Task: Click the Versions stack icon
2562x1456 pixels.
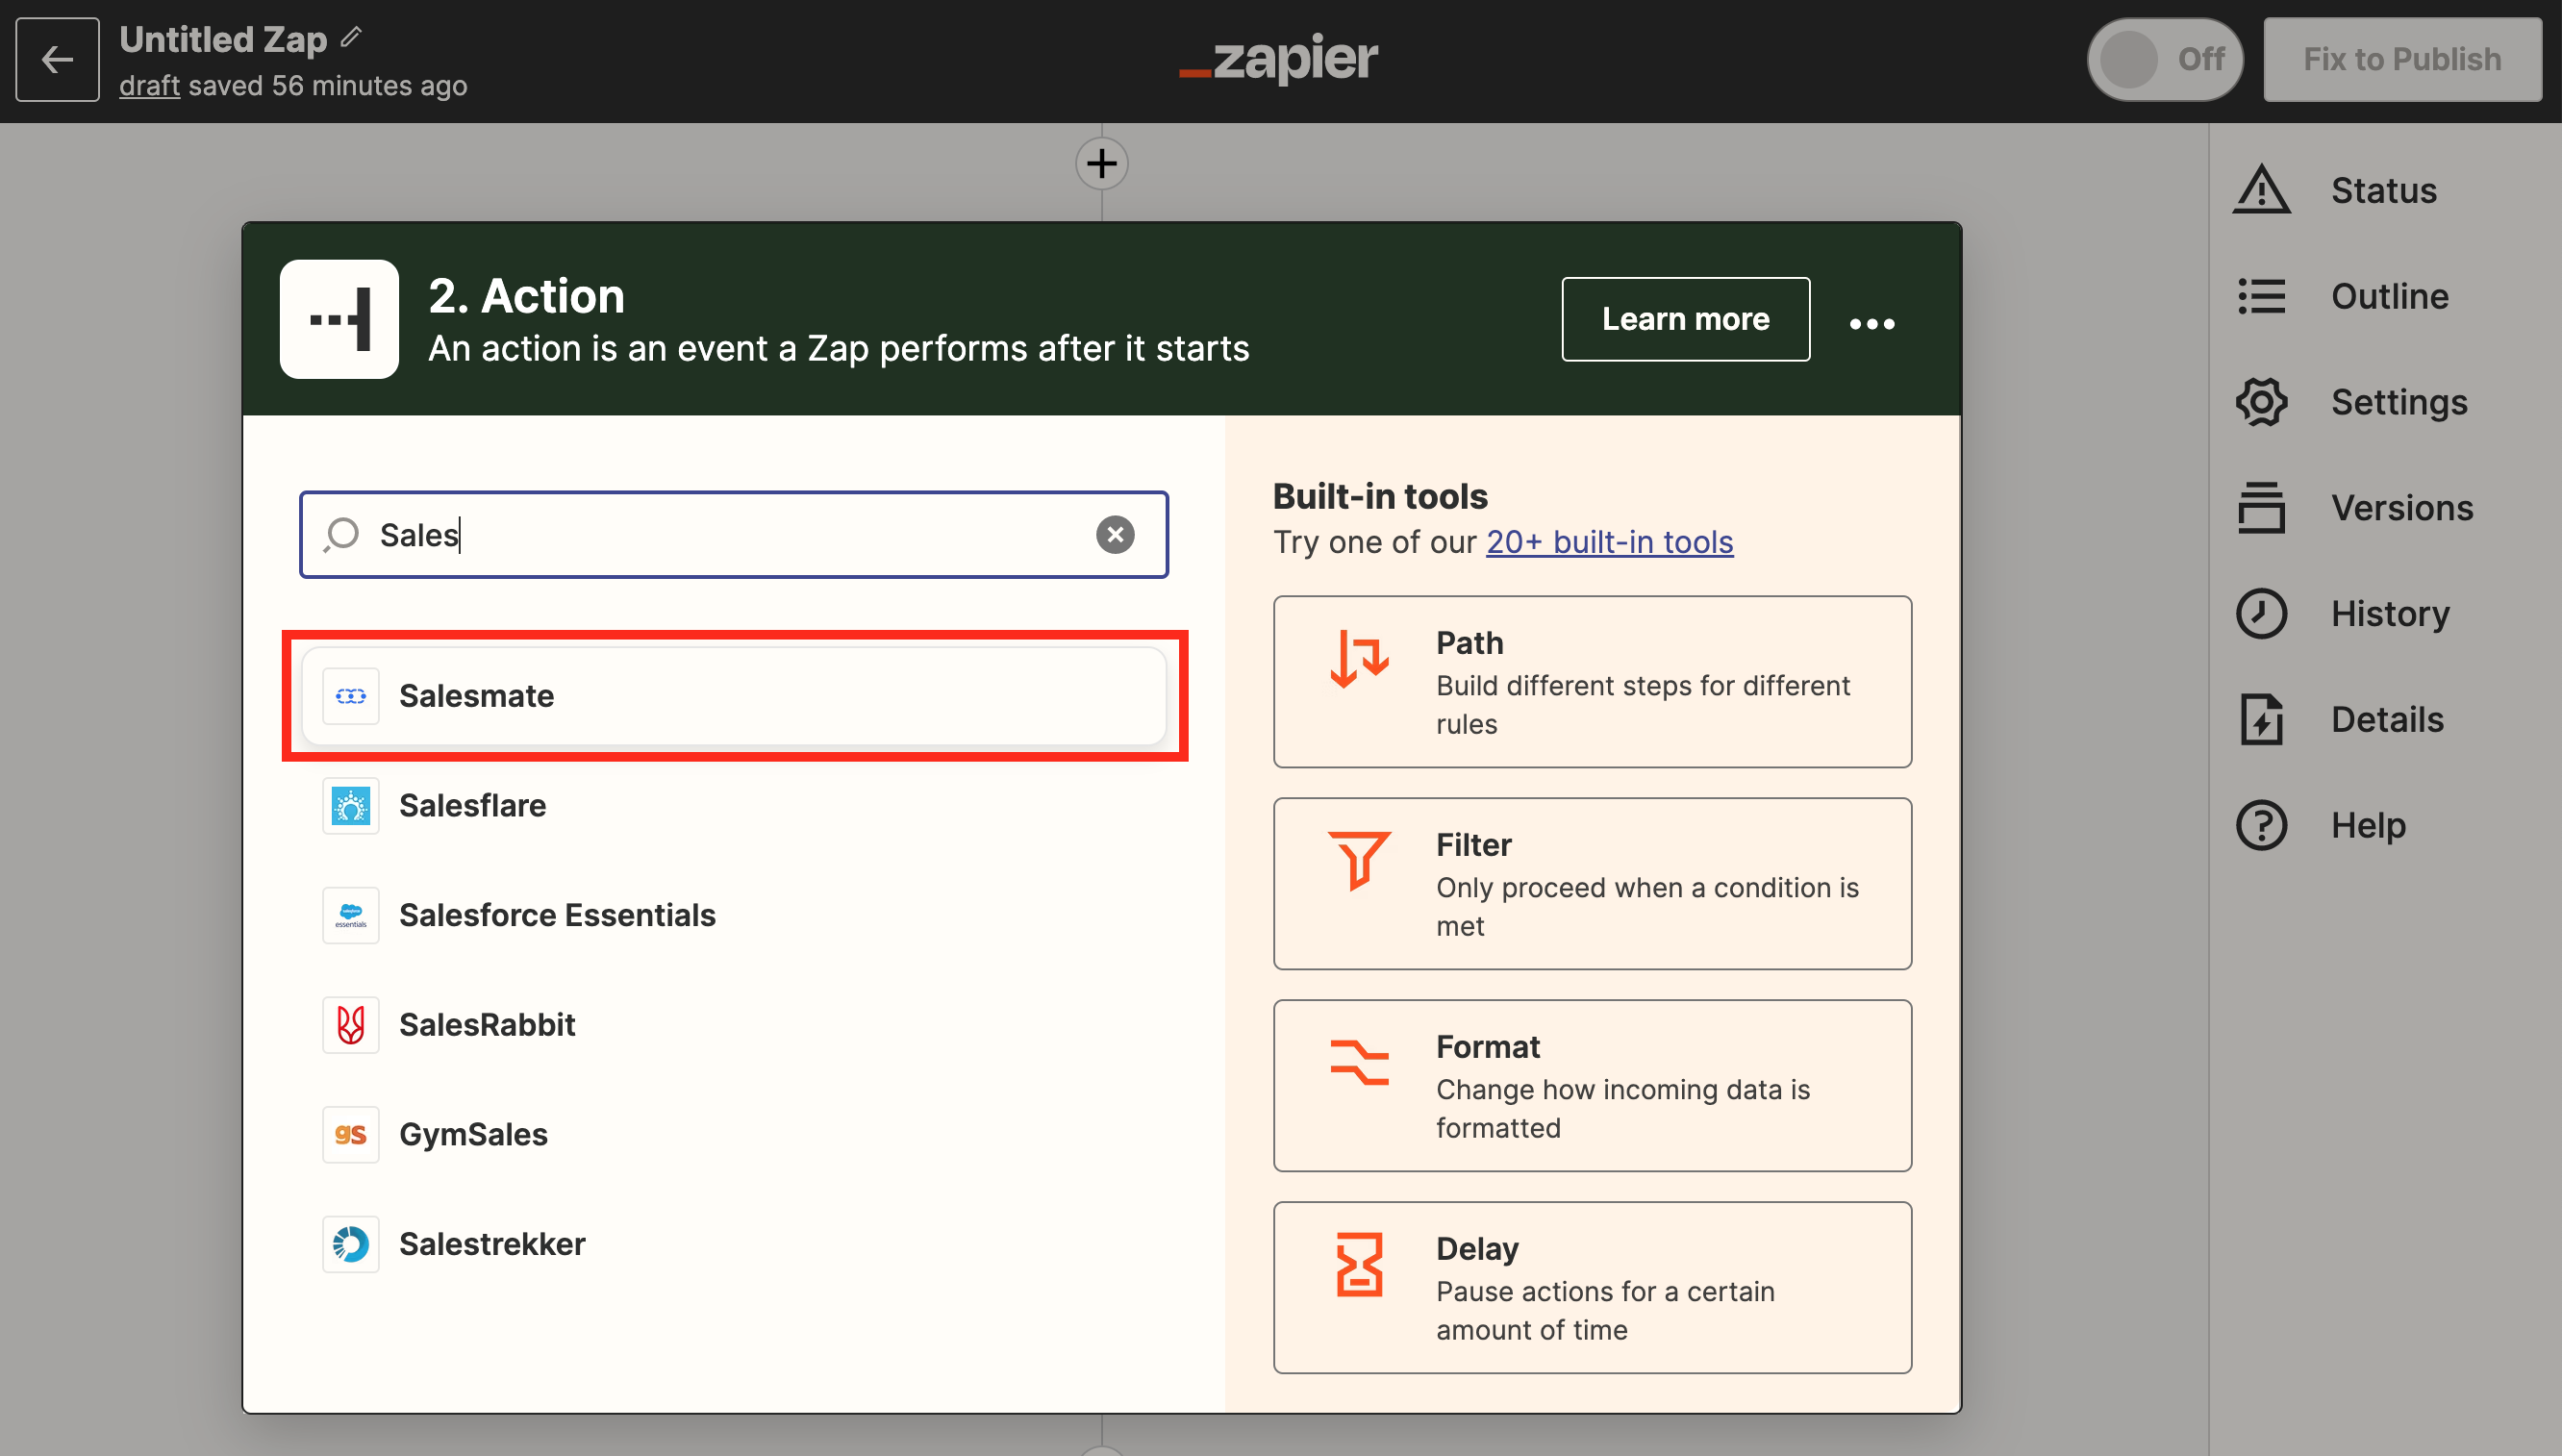Action: [2261, 508]
